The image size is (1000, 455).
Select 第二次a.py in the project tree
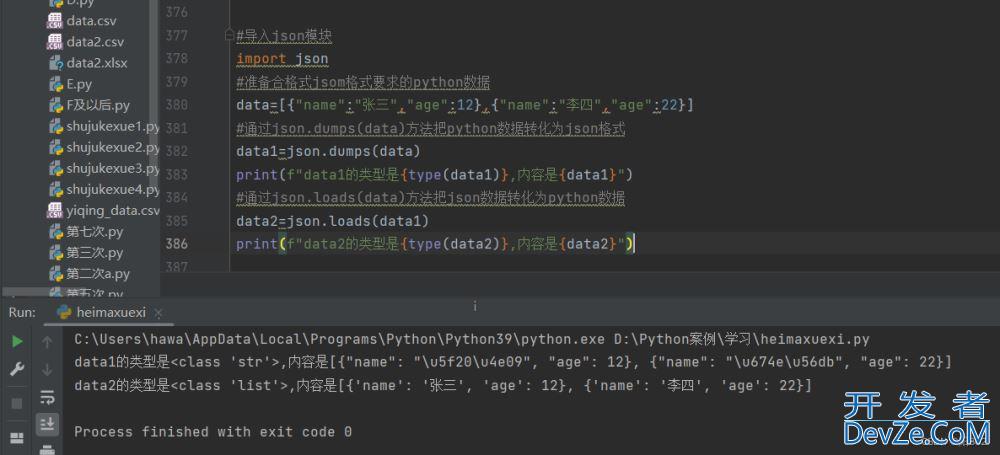pos(98,273)
